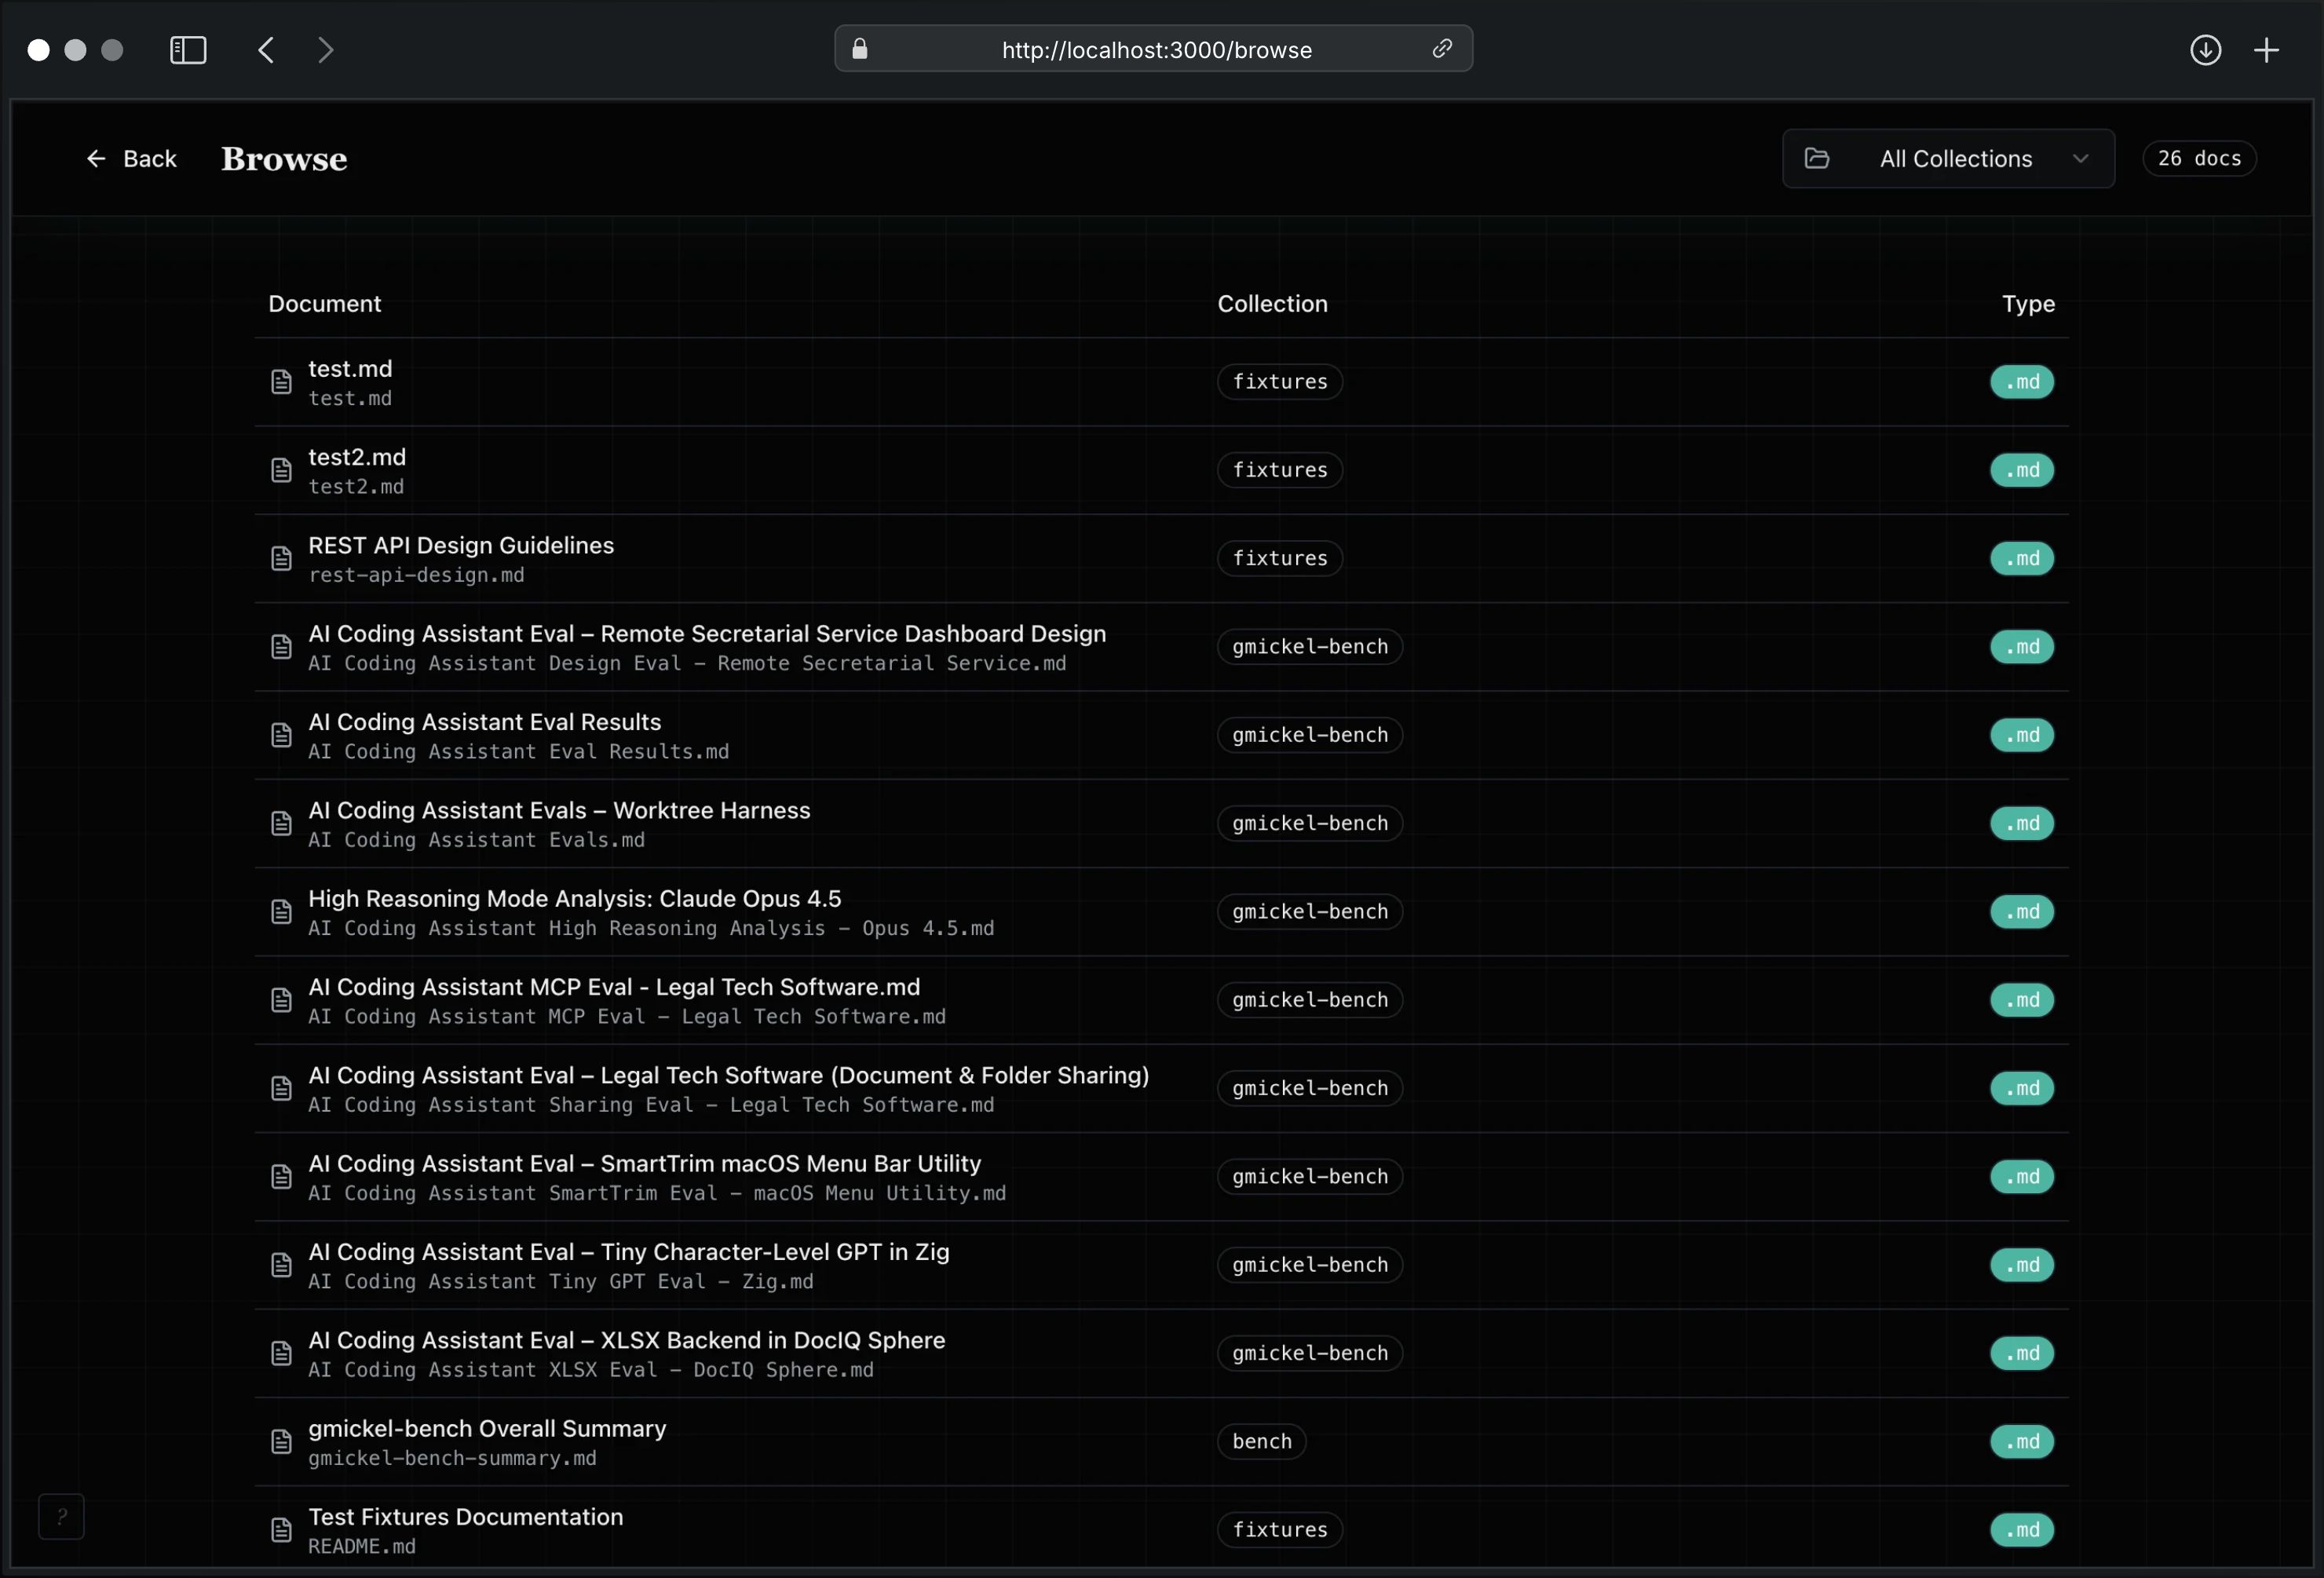
Task: Open the gmickel-bench Overall Summary document
Action: coord(487,1429)
